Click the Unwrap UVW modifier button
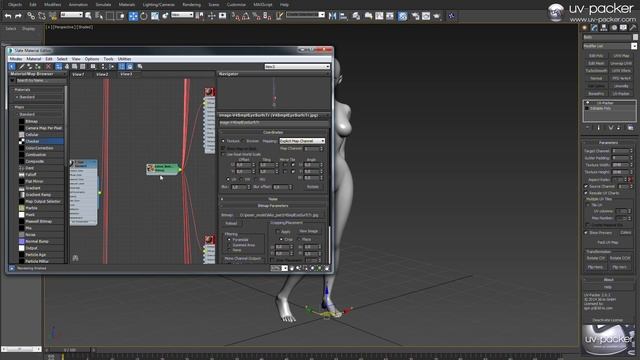 (x=621, y=63)
